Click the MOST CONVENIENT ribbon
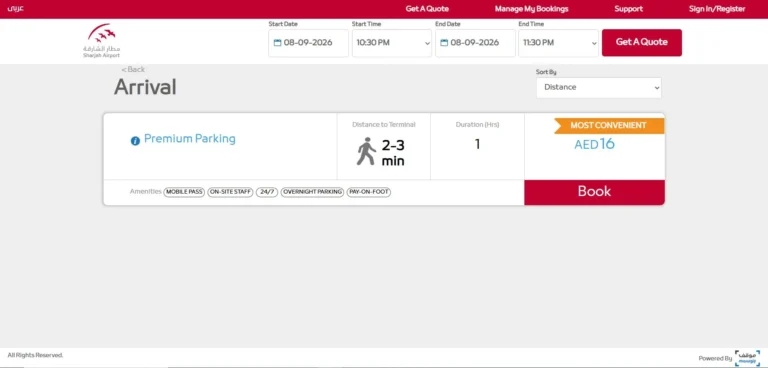 pyautogui.click(x=609, y=125)
